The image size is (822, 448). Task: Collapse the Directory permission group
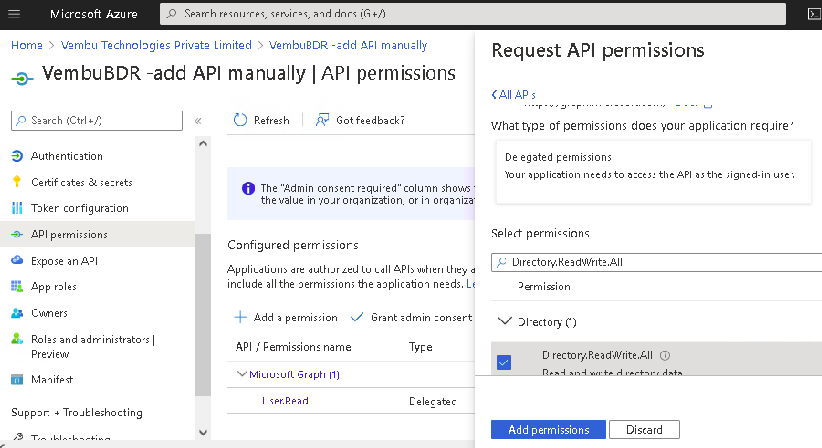pos(504,321)
